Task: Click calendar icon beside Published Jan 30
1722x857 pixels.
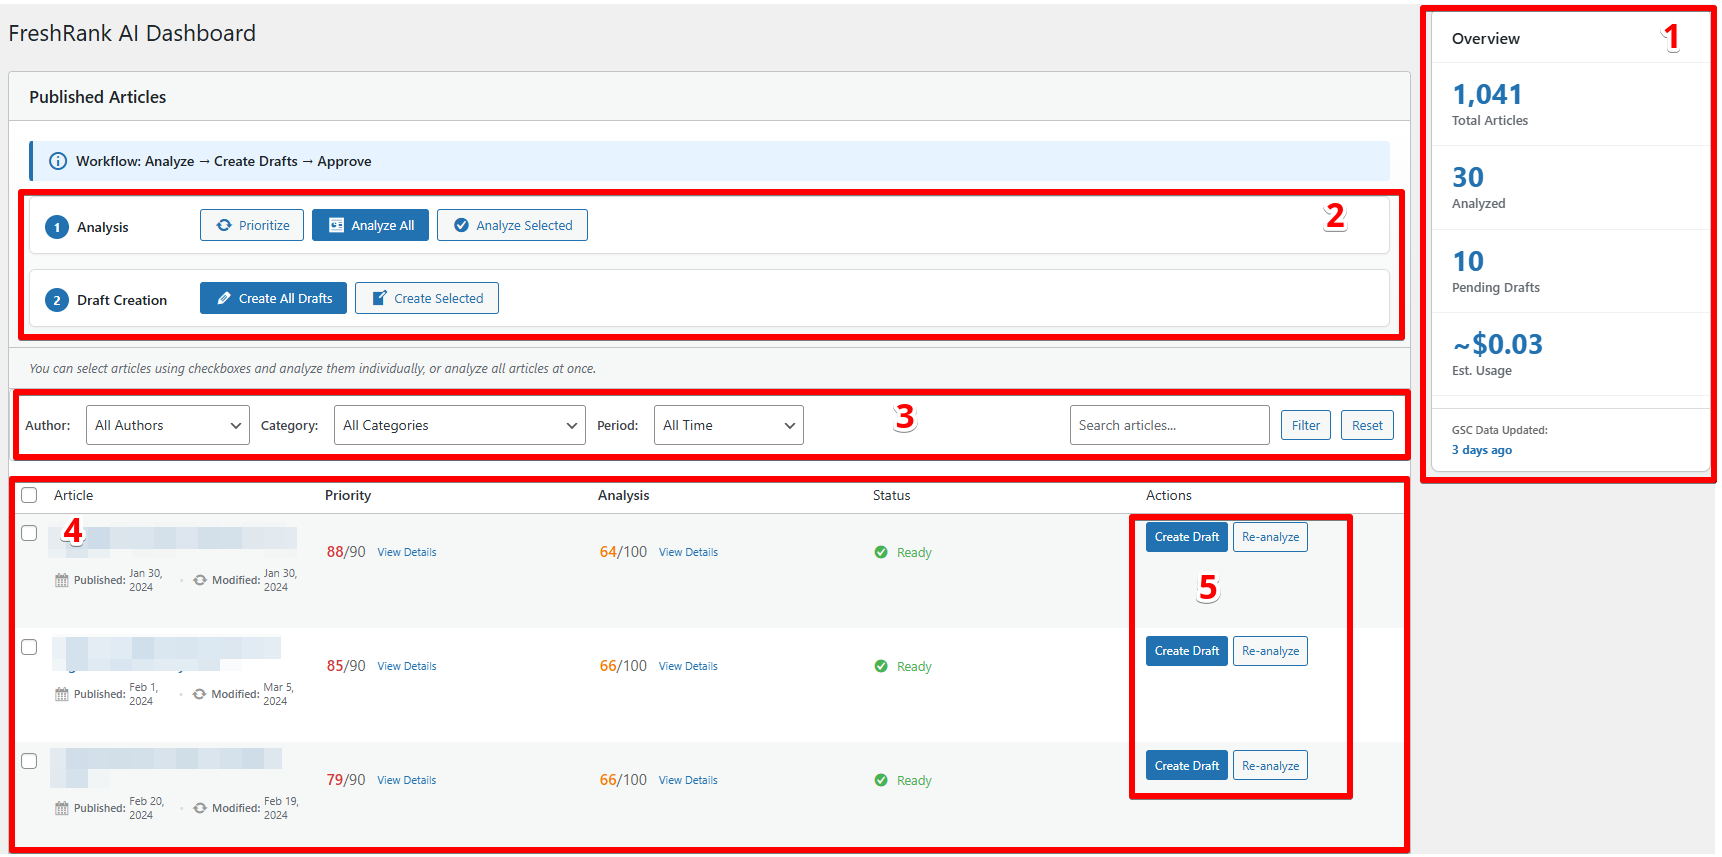Action: tap(62, 580)
